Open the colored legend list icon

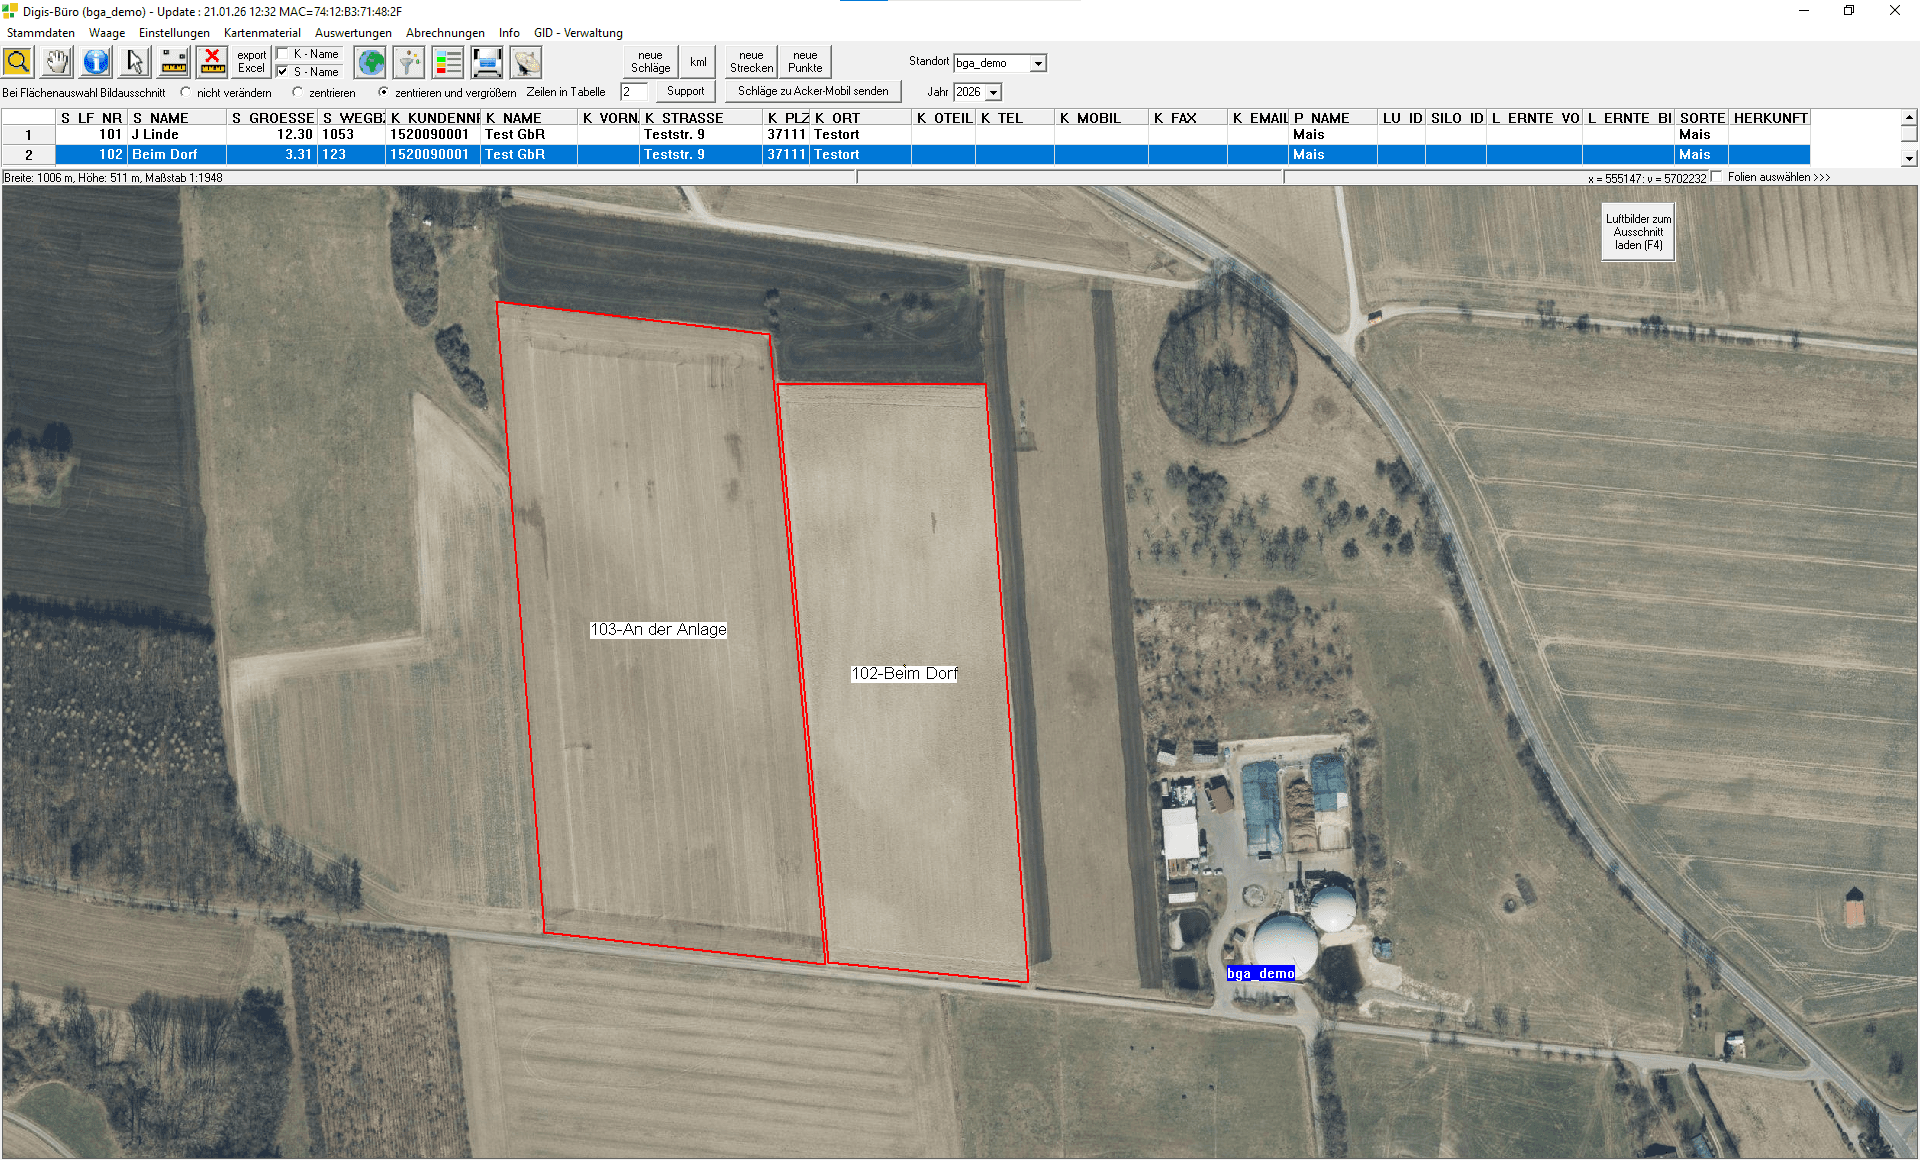pyautogui.click(x=448, y=62)
